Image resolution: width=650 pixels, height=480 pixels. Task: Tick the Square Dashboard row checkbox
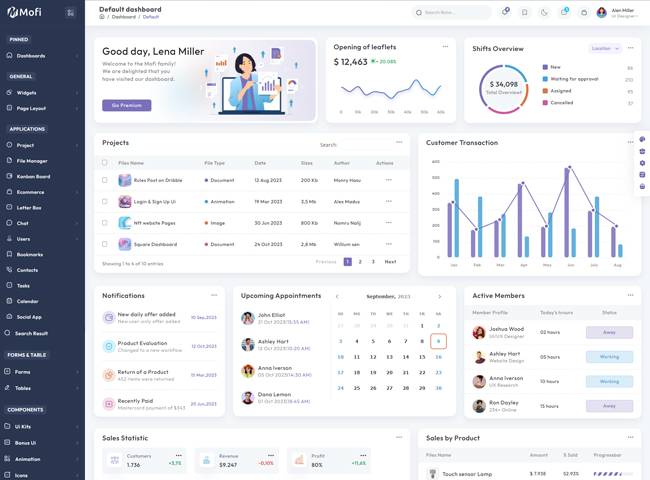coord(105,244)
